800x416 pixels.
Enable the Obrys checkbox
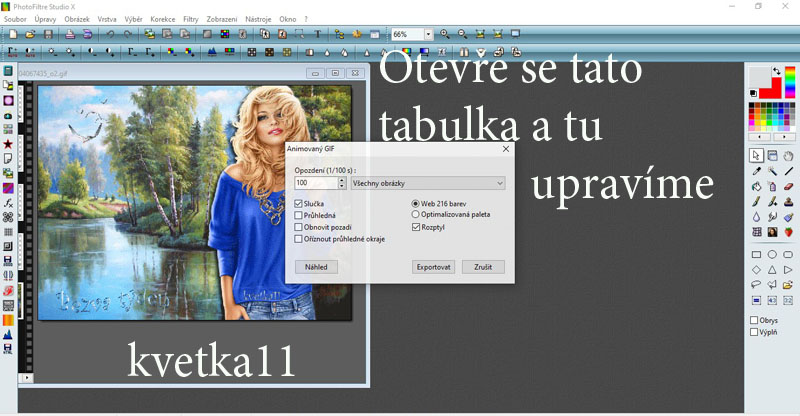pos(754,320)
